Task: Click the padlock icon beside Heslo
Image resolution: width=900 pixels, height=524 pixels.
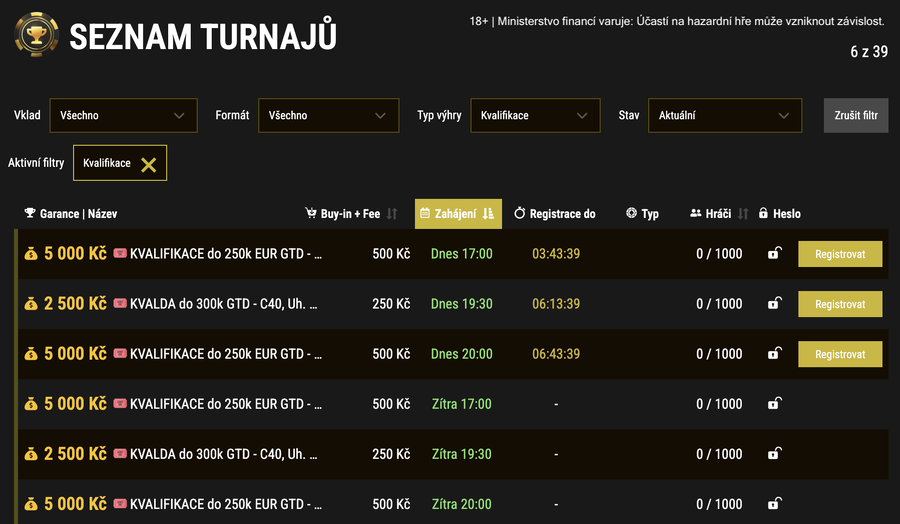Action: click(763, 213)
